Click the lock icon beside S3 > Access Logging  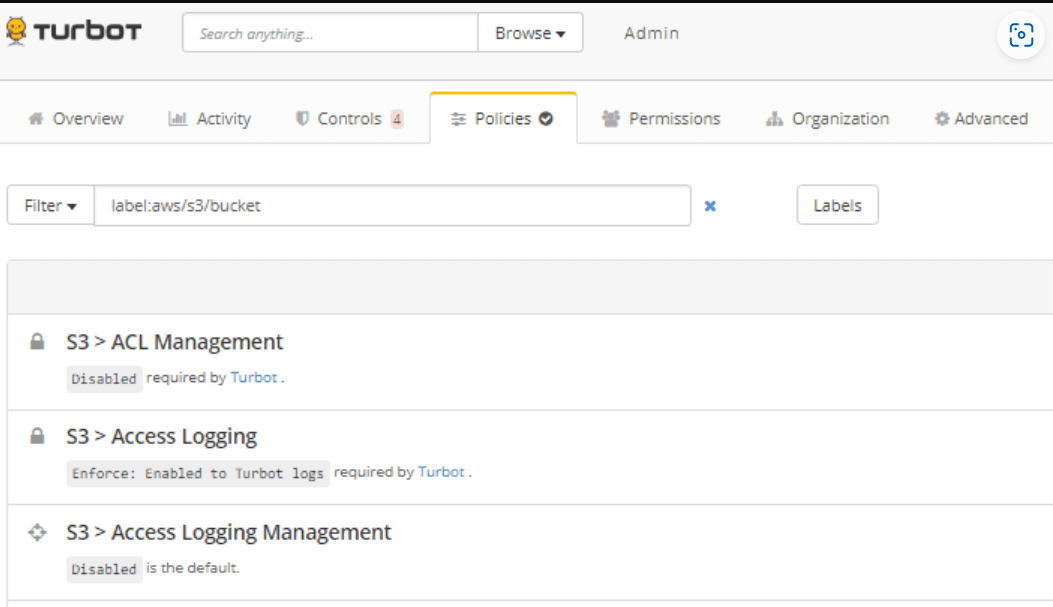click(x=37, y=436)
